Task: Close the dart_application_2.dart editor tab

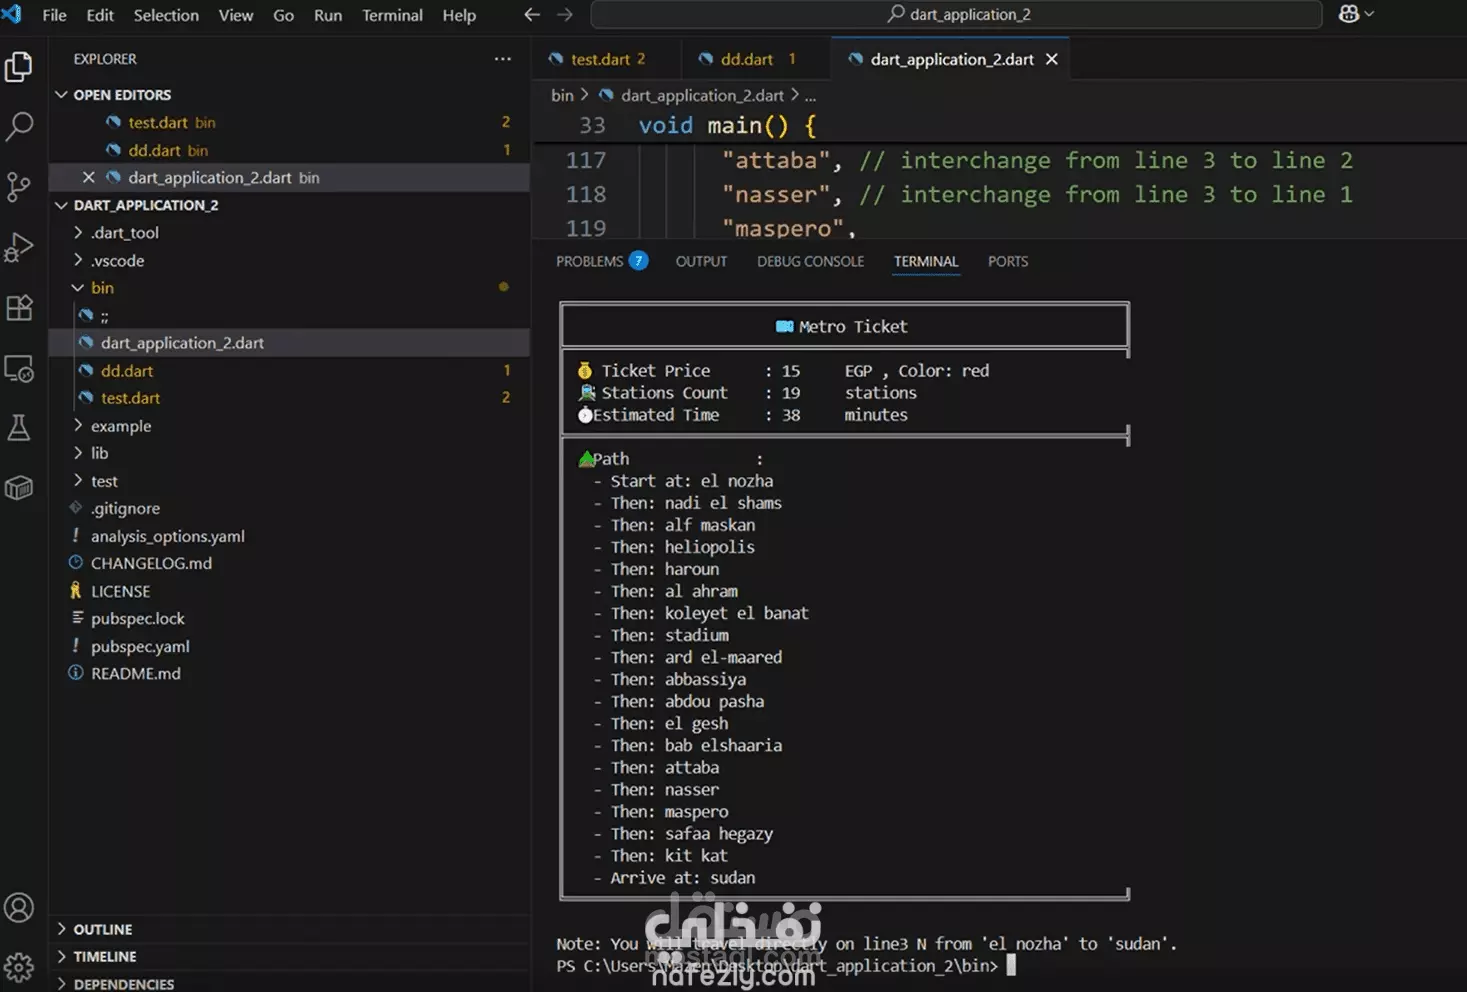Action: pyautogui.click(x=1052, y=59)
